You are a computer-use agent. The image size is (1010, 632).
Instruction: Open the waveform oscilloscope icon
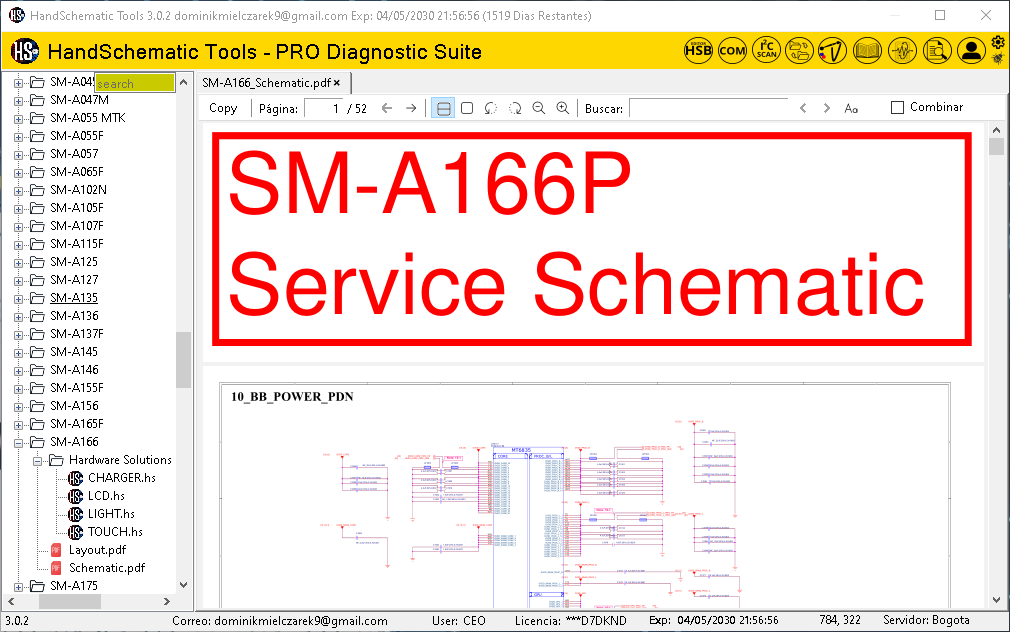902,50
